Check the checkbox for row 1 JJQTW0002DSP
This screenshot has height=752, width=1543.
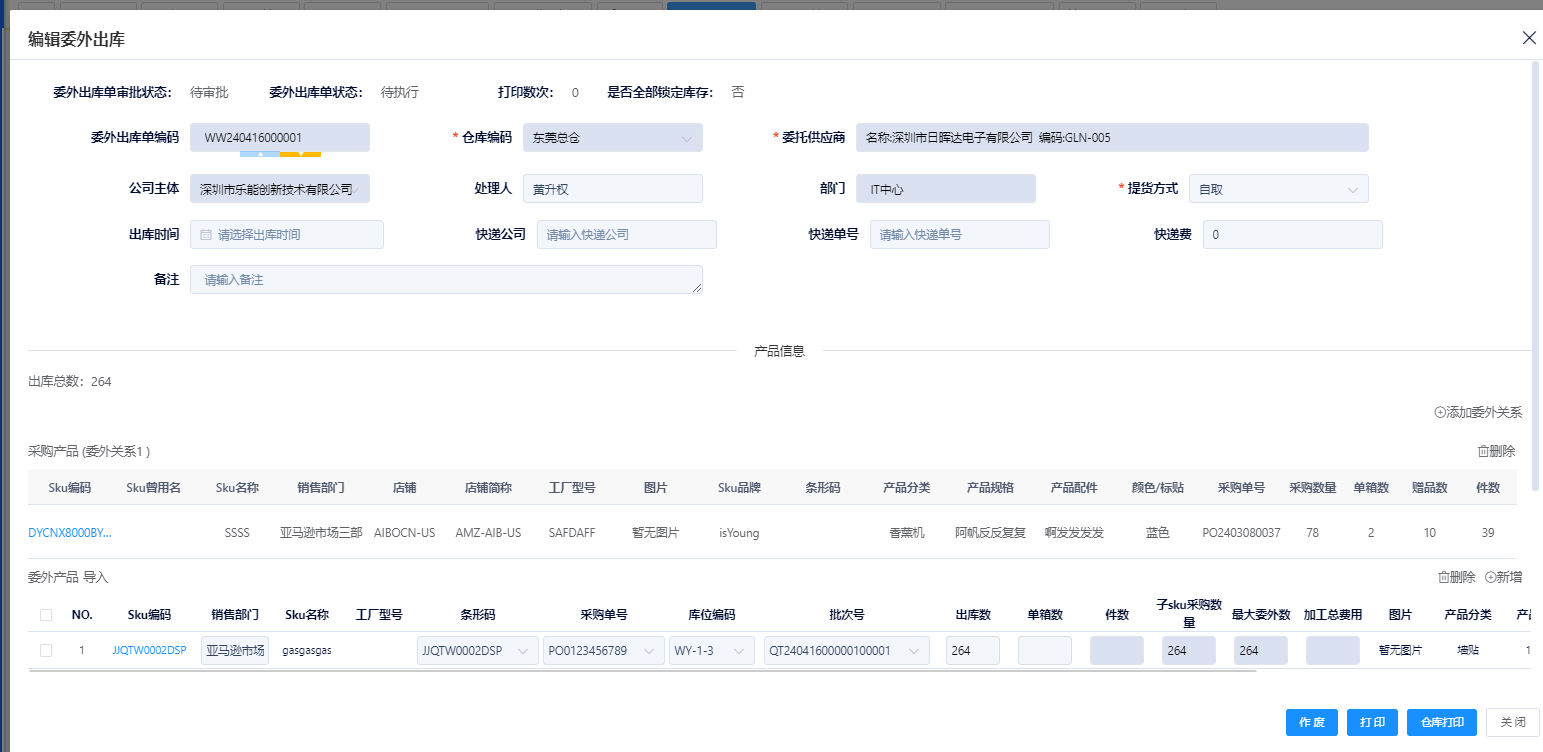[x=46, y=651]
